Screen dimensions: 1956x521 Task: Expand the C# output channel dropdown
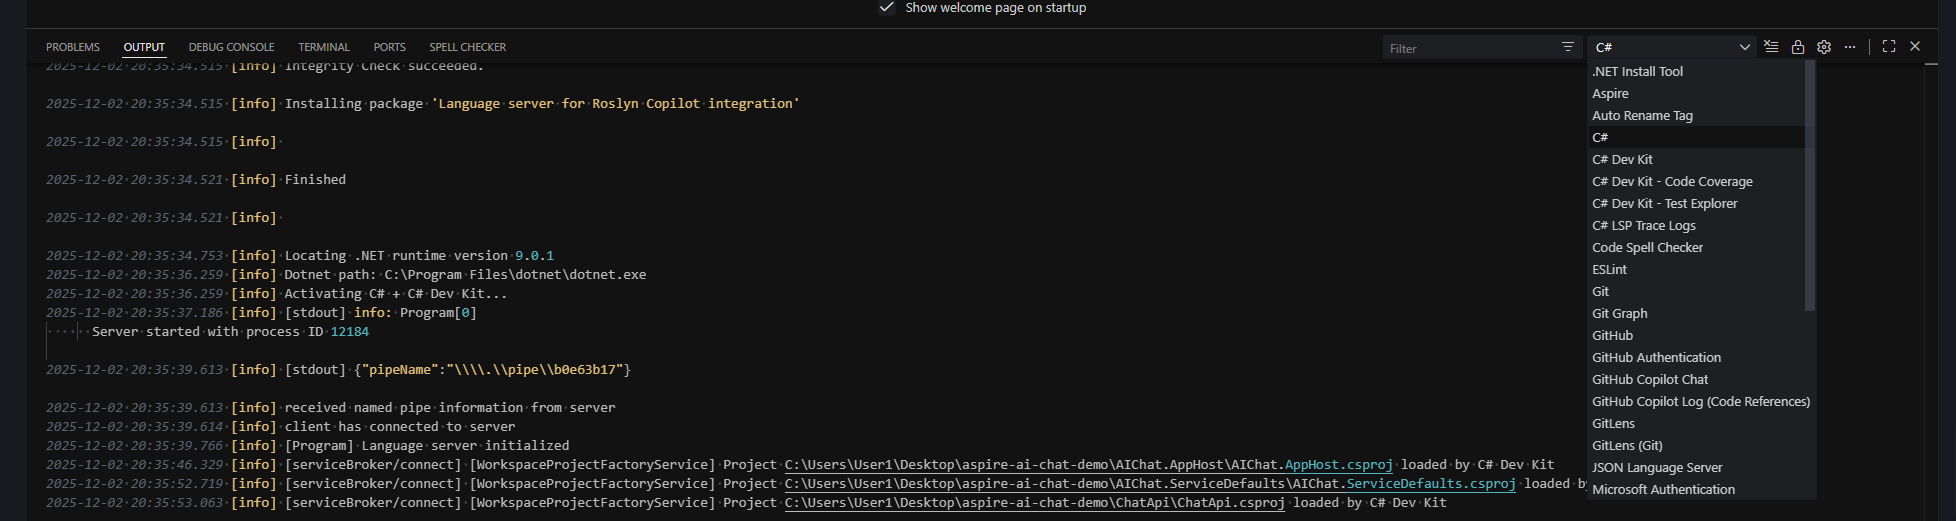(1671, 47)
